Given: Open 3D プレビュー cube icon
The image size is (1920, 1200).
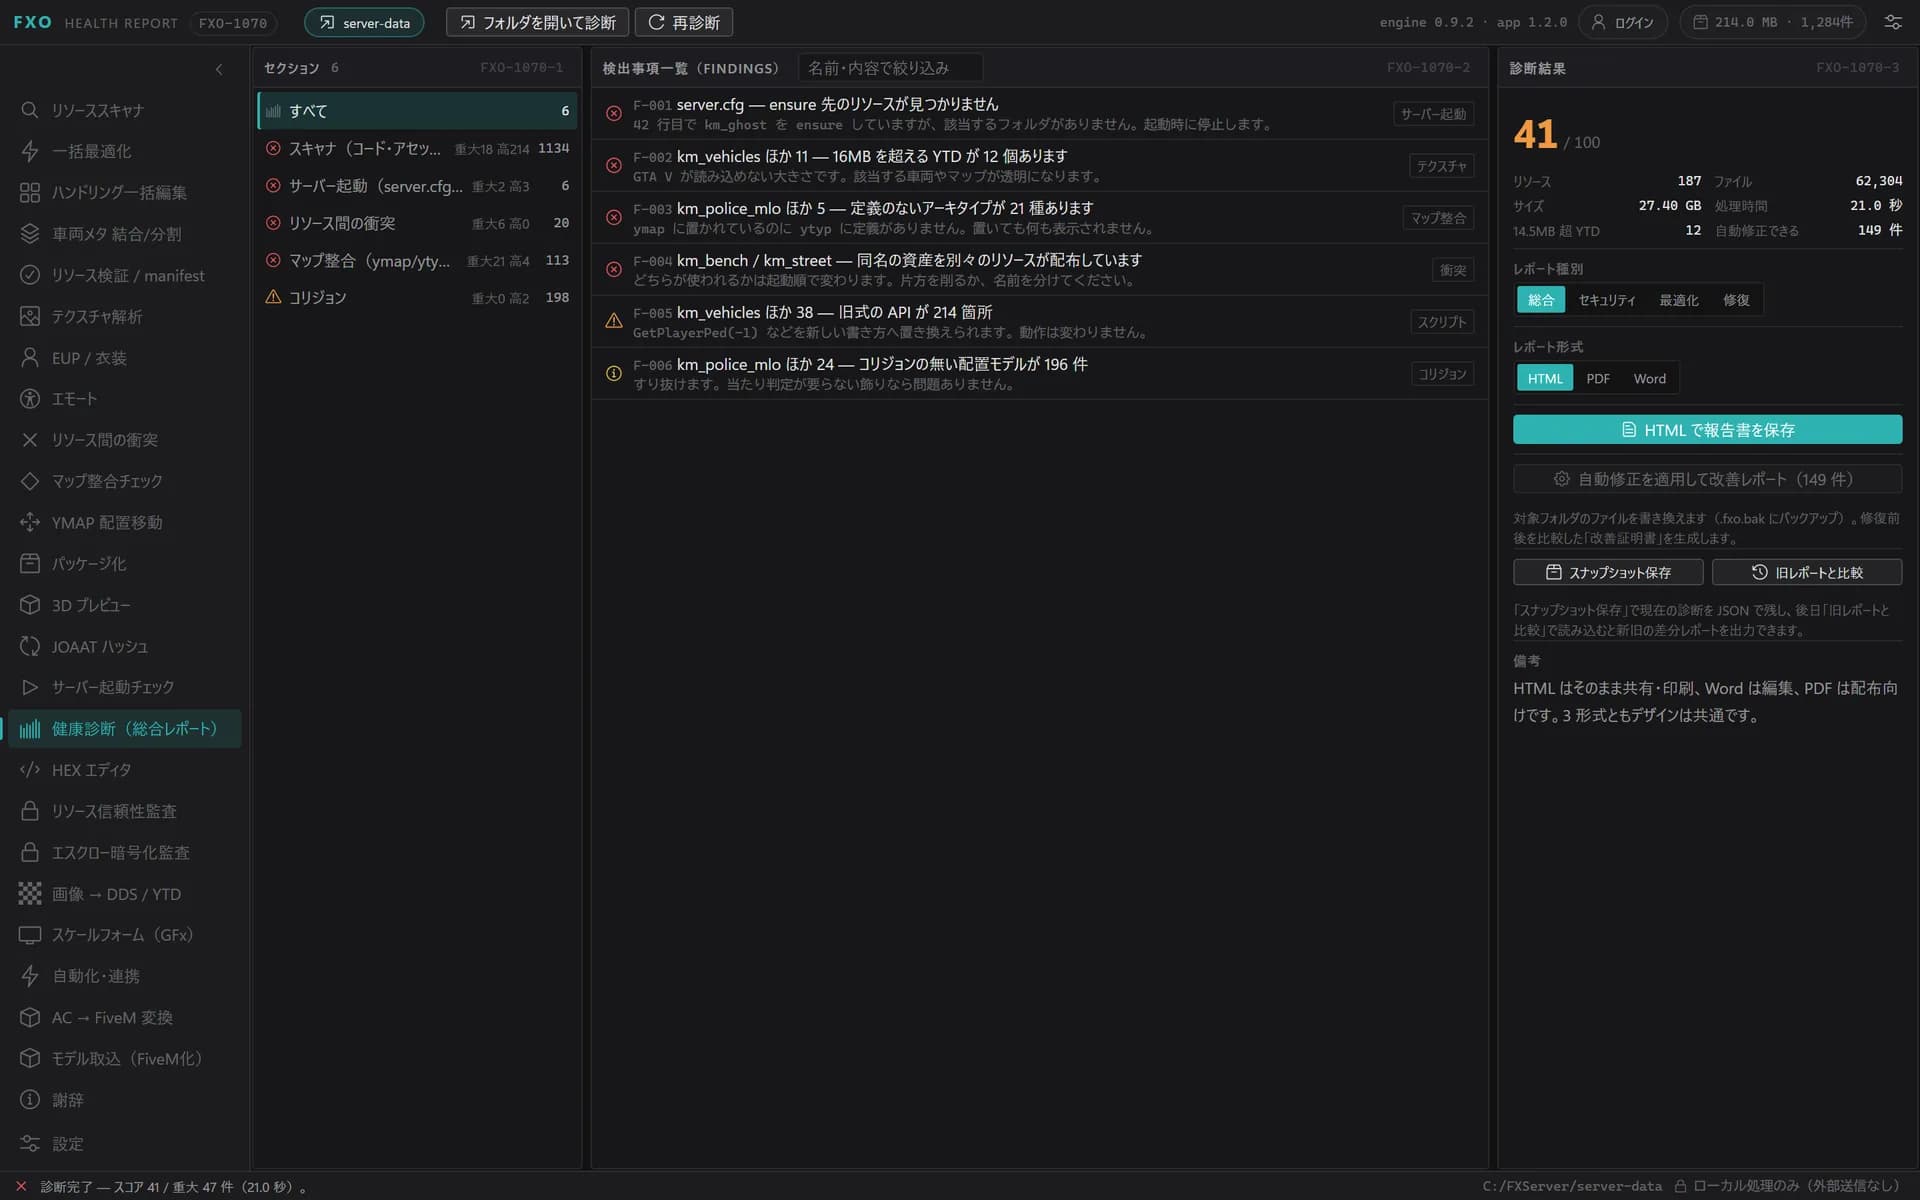Looking at the screenshot, I should pyautogui.click(x=30, y=605).
